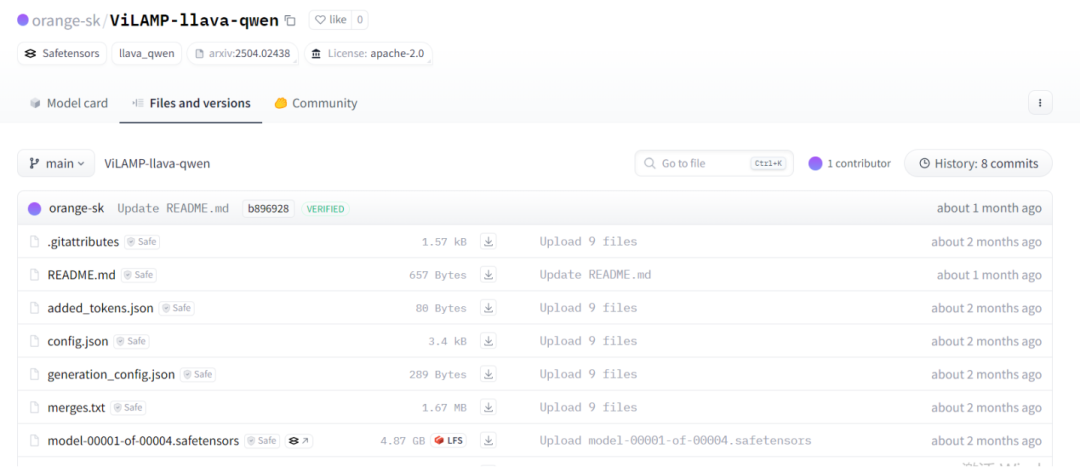Download model-00001-of-00004.safetensors using download icon

click(x=488, y=441)
